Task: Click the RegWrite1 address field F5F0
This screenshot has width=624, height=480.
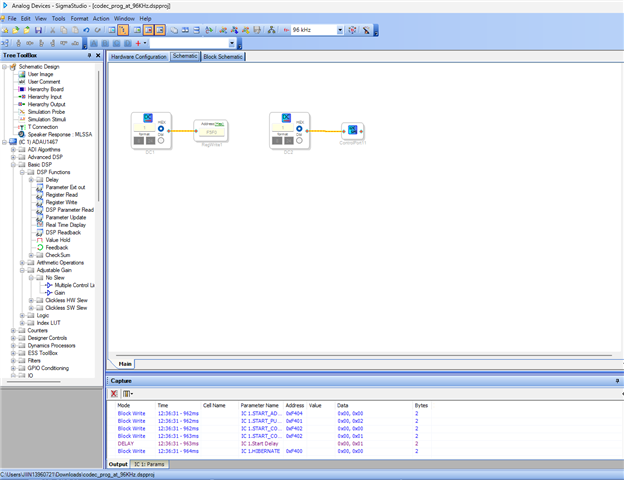Action: 211,132
